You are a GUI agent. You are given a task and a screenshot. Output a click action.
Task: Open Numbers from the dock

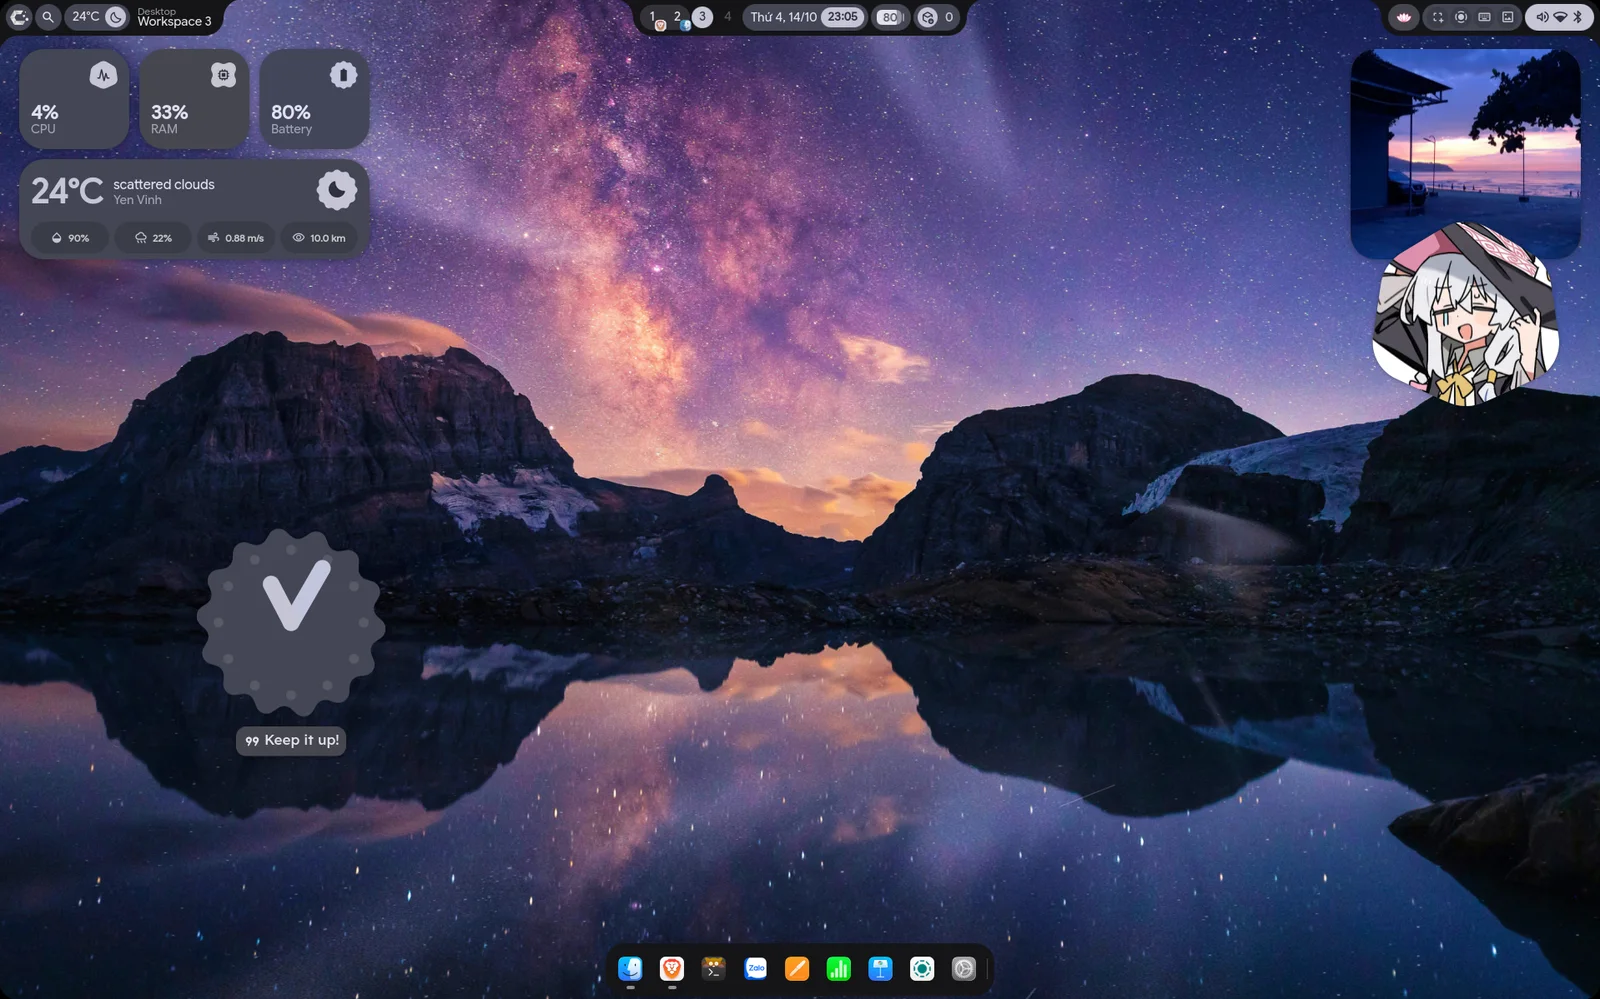click(x=839, y=968)
